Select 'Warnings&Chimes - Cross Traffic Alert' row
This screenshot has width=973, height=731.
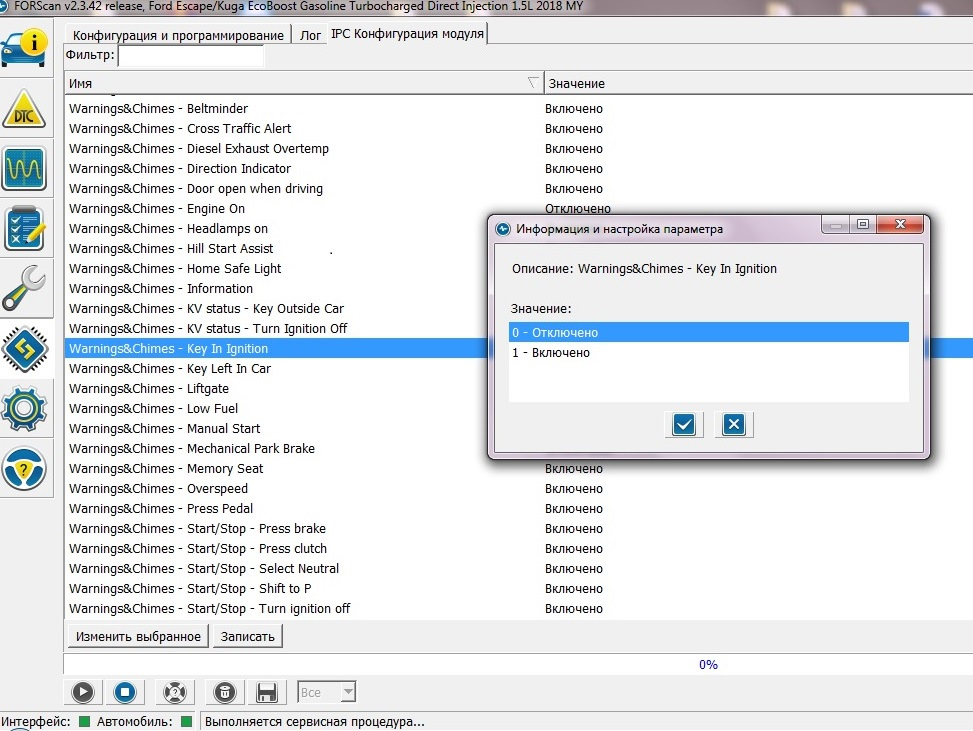click(x=519, y=128)
